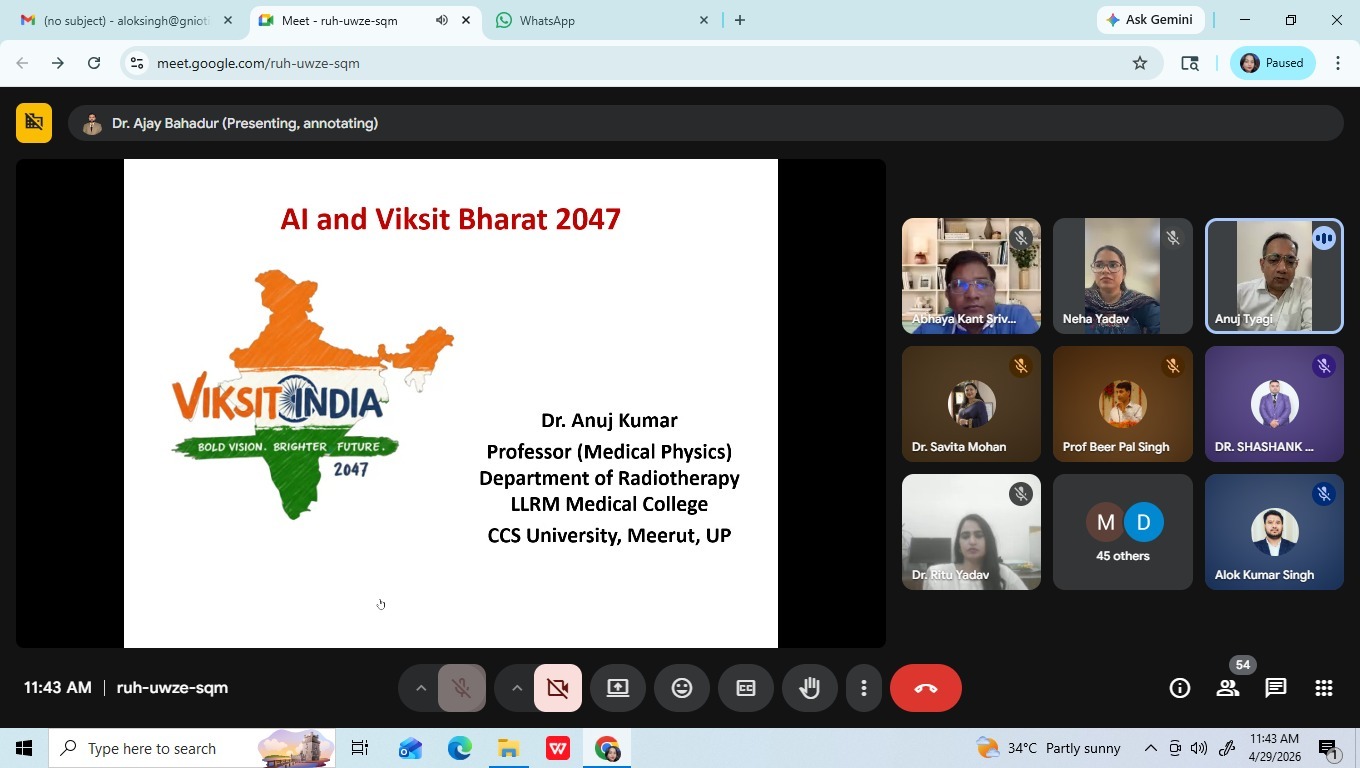Image resolution: width=1360 pixels, height=768 pixels.
Task: Select Neha Yadav's video tile
Action: click(x=1123, y=276)
